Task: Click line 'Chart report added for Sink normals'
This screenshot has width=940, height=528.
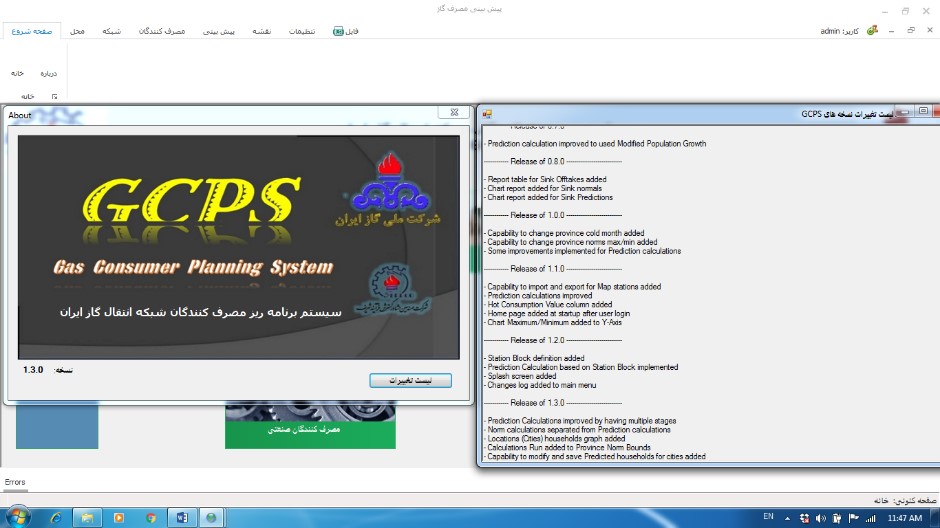Action: click(543, 188)
